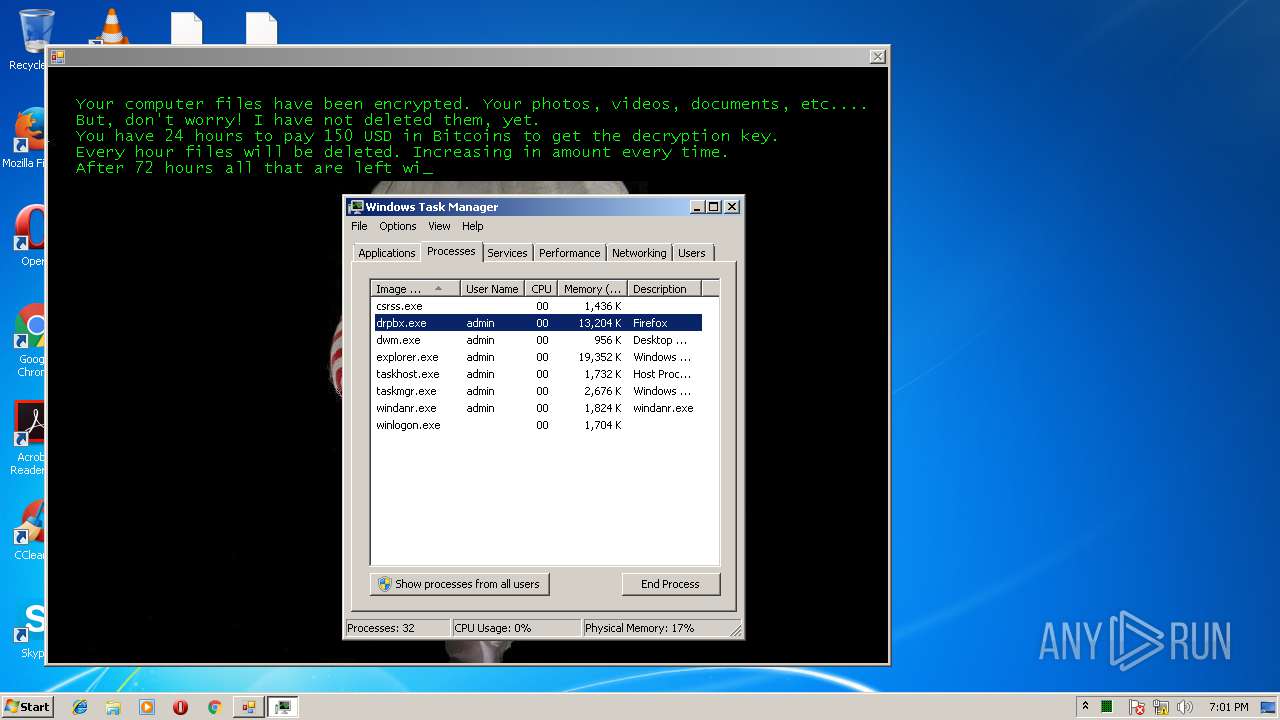The image size is (1280, 720).
Task: Click the green CPU meter tray icon
Action: 1107,707
